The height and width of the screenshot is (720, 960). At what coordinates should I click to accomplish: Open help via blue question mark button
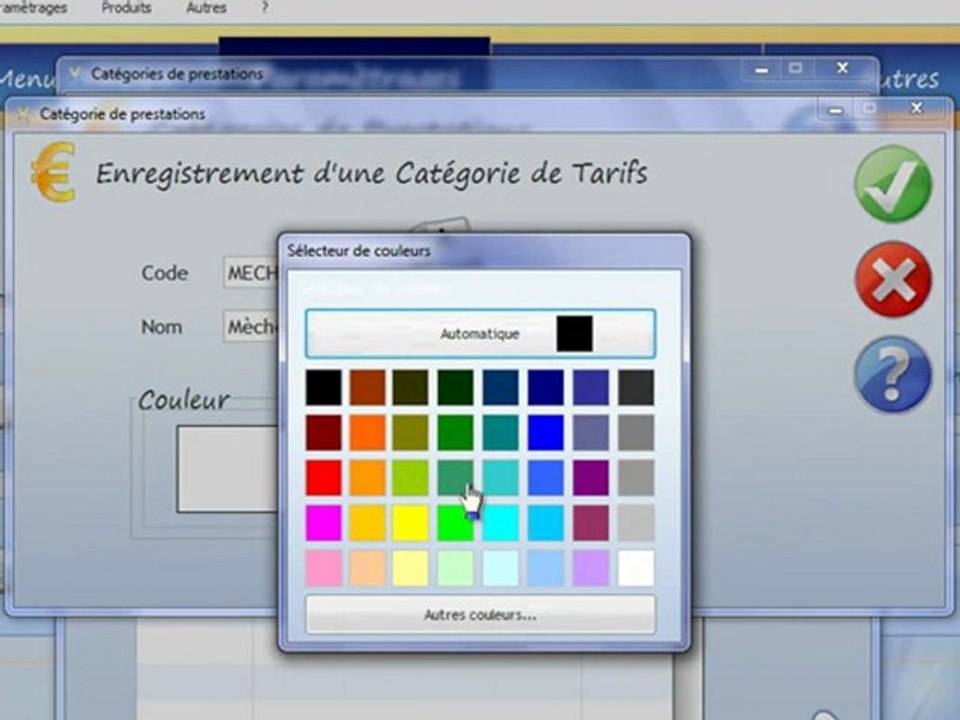click(893, 374)
